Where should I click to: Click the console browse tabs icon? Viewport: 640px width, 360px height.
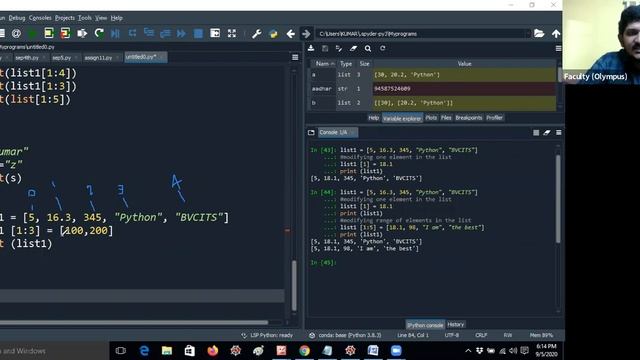(311, 133)
